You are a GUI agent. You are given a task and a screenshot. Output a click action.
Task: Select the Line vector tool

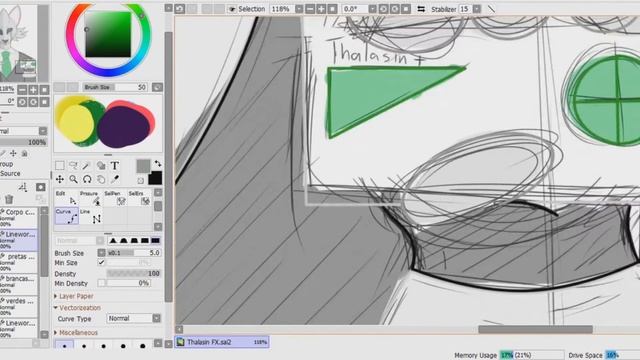(91, 216)
